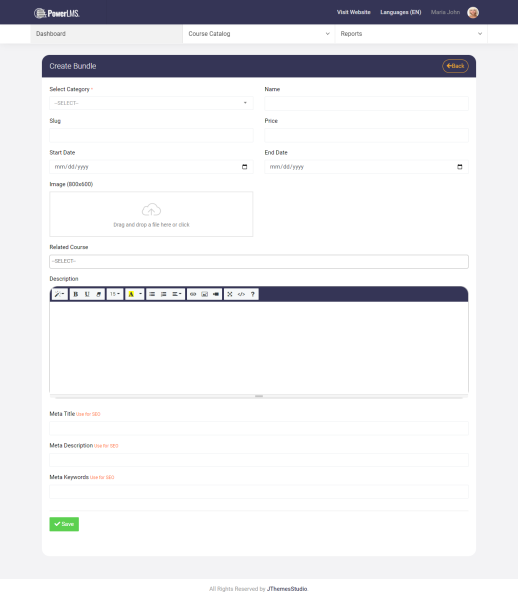Go to the Dashboard tab
The image size is (518, 600).
(106, 34)
